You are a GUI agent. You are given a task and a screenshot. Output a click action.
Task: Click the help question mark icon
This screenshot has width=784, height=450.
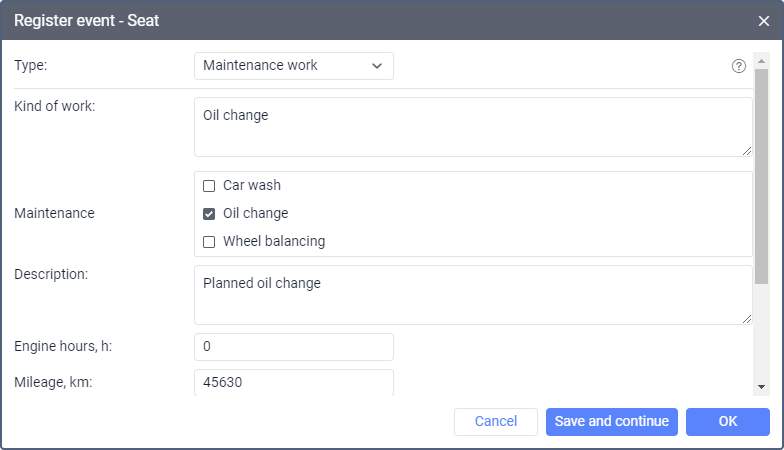point(739,66)
